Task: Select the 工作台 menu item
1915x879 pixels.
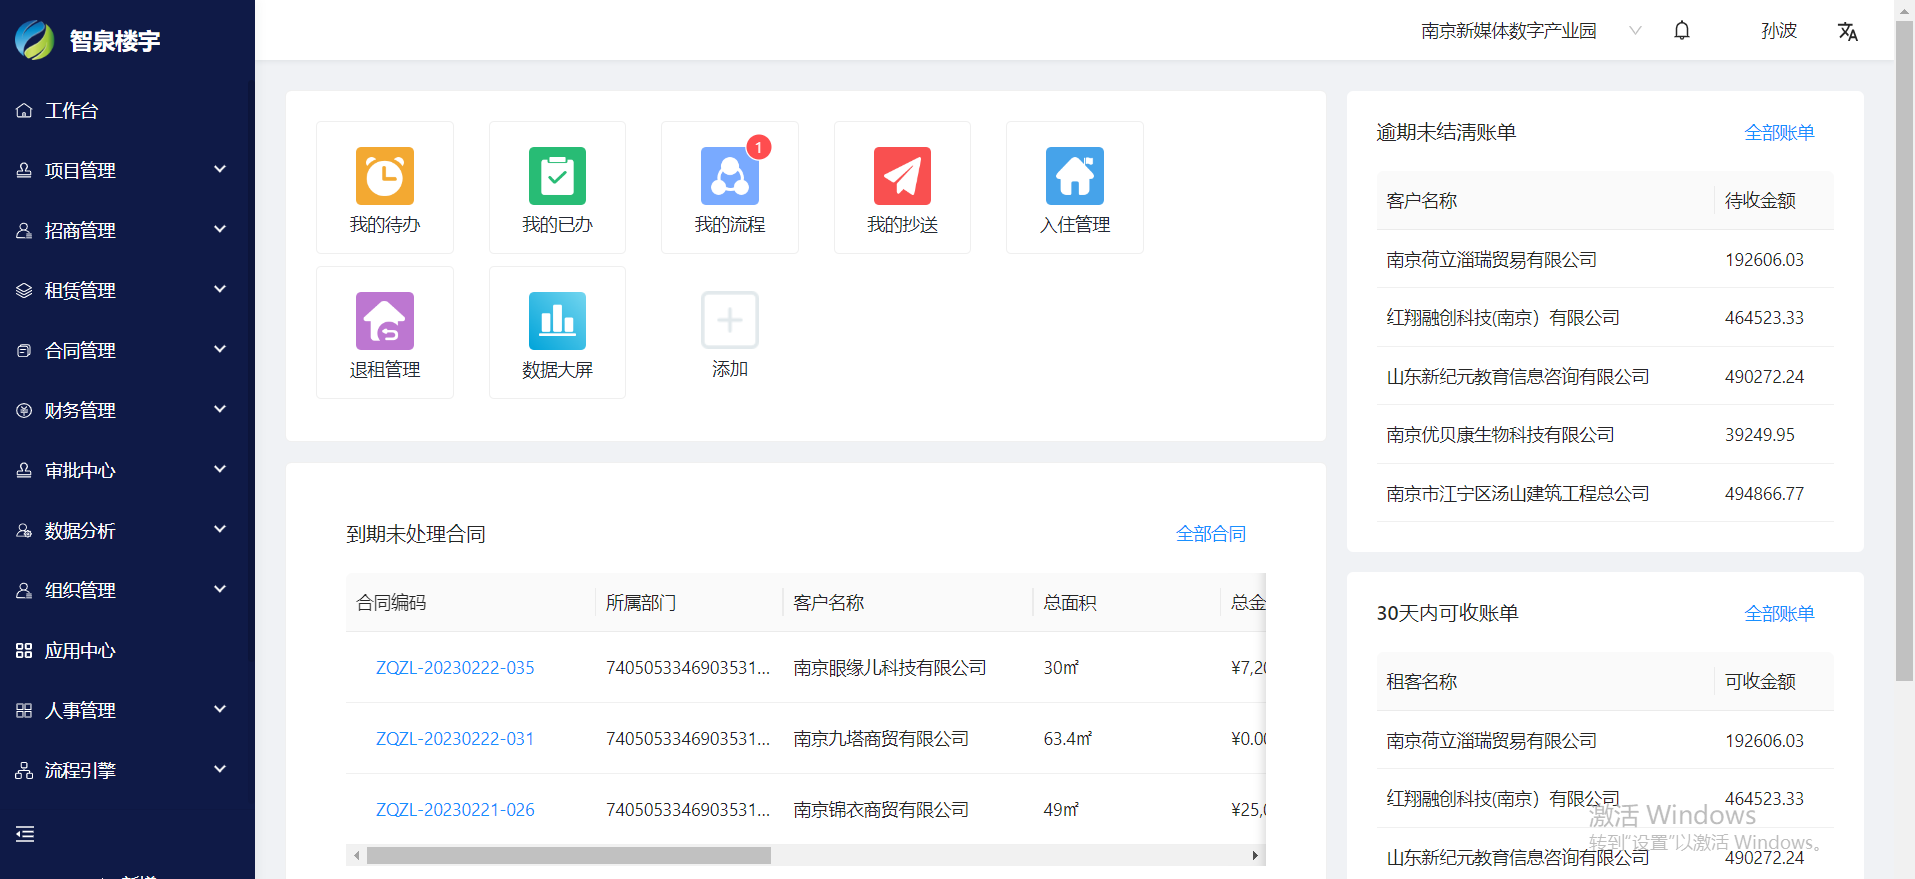Action: point(125,111)
